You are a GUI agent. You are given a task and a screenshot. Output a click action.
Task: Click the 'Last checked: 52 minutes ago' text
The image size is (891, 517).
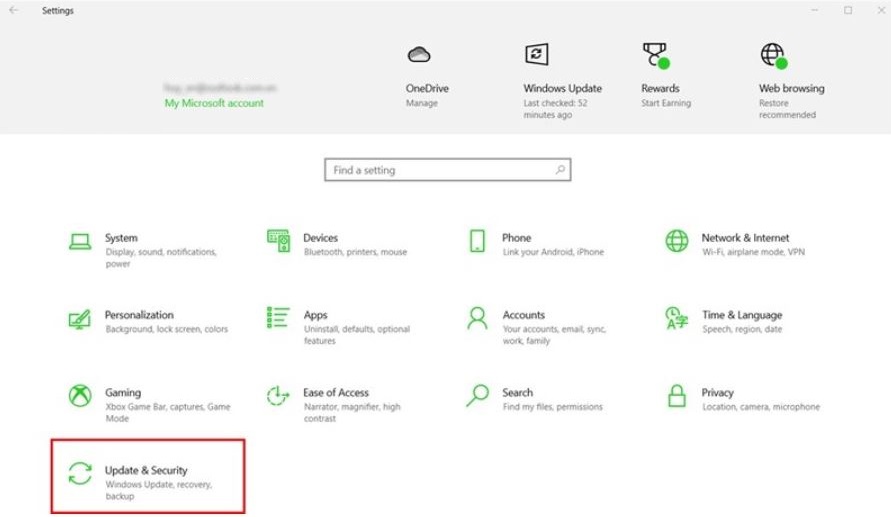555,109
